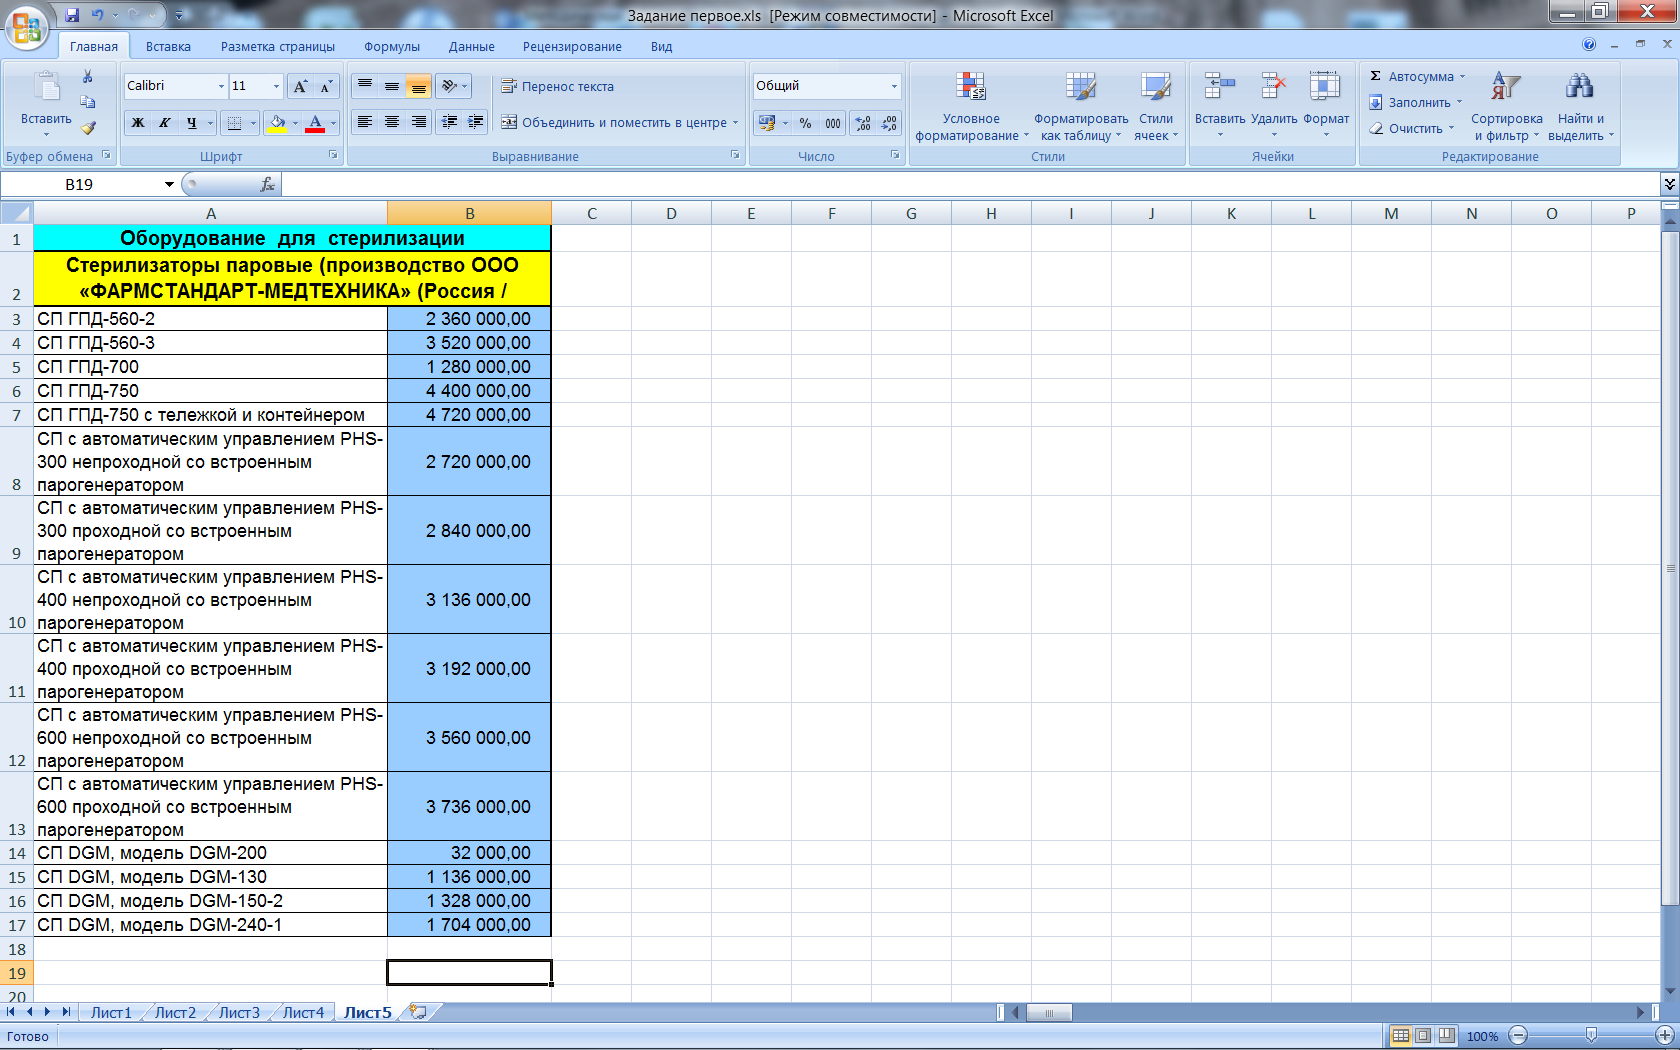Image resolution: width=1680 pixels, height=1050 pixels.
Task: Toggle bold Ж formatting
Action: point(138,123)
